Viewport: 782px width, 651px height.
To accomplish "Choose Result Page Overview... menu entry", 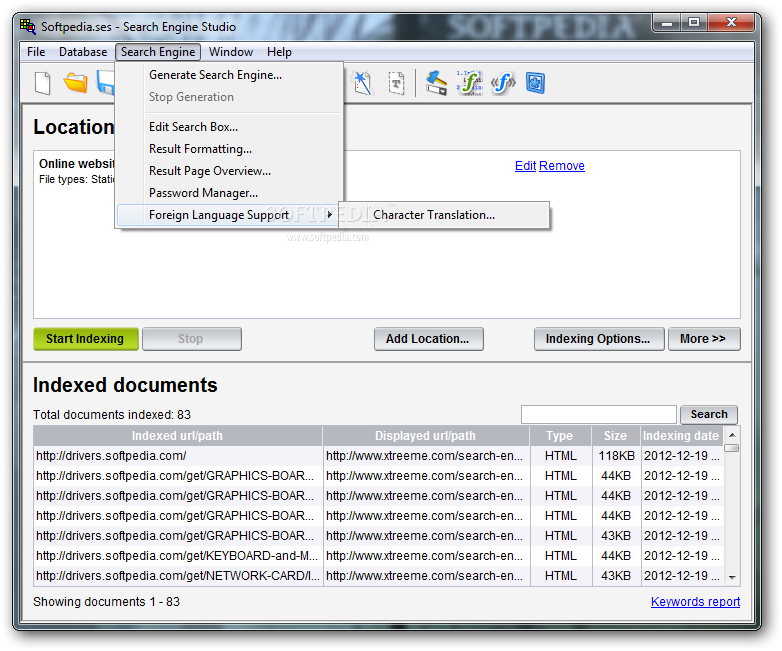I will (x=230, y=171).
